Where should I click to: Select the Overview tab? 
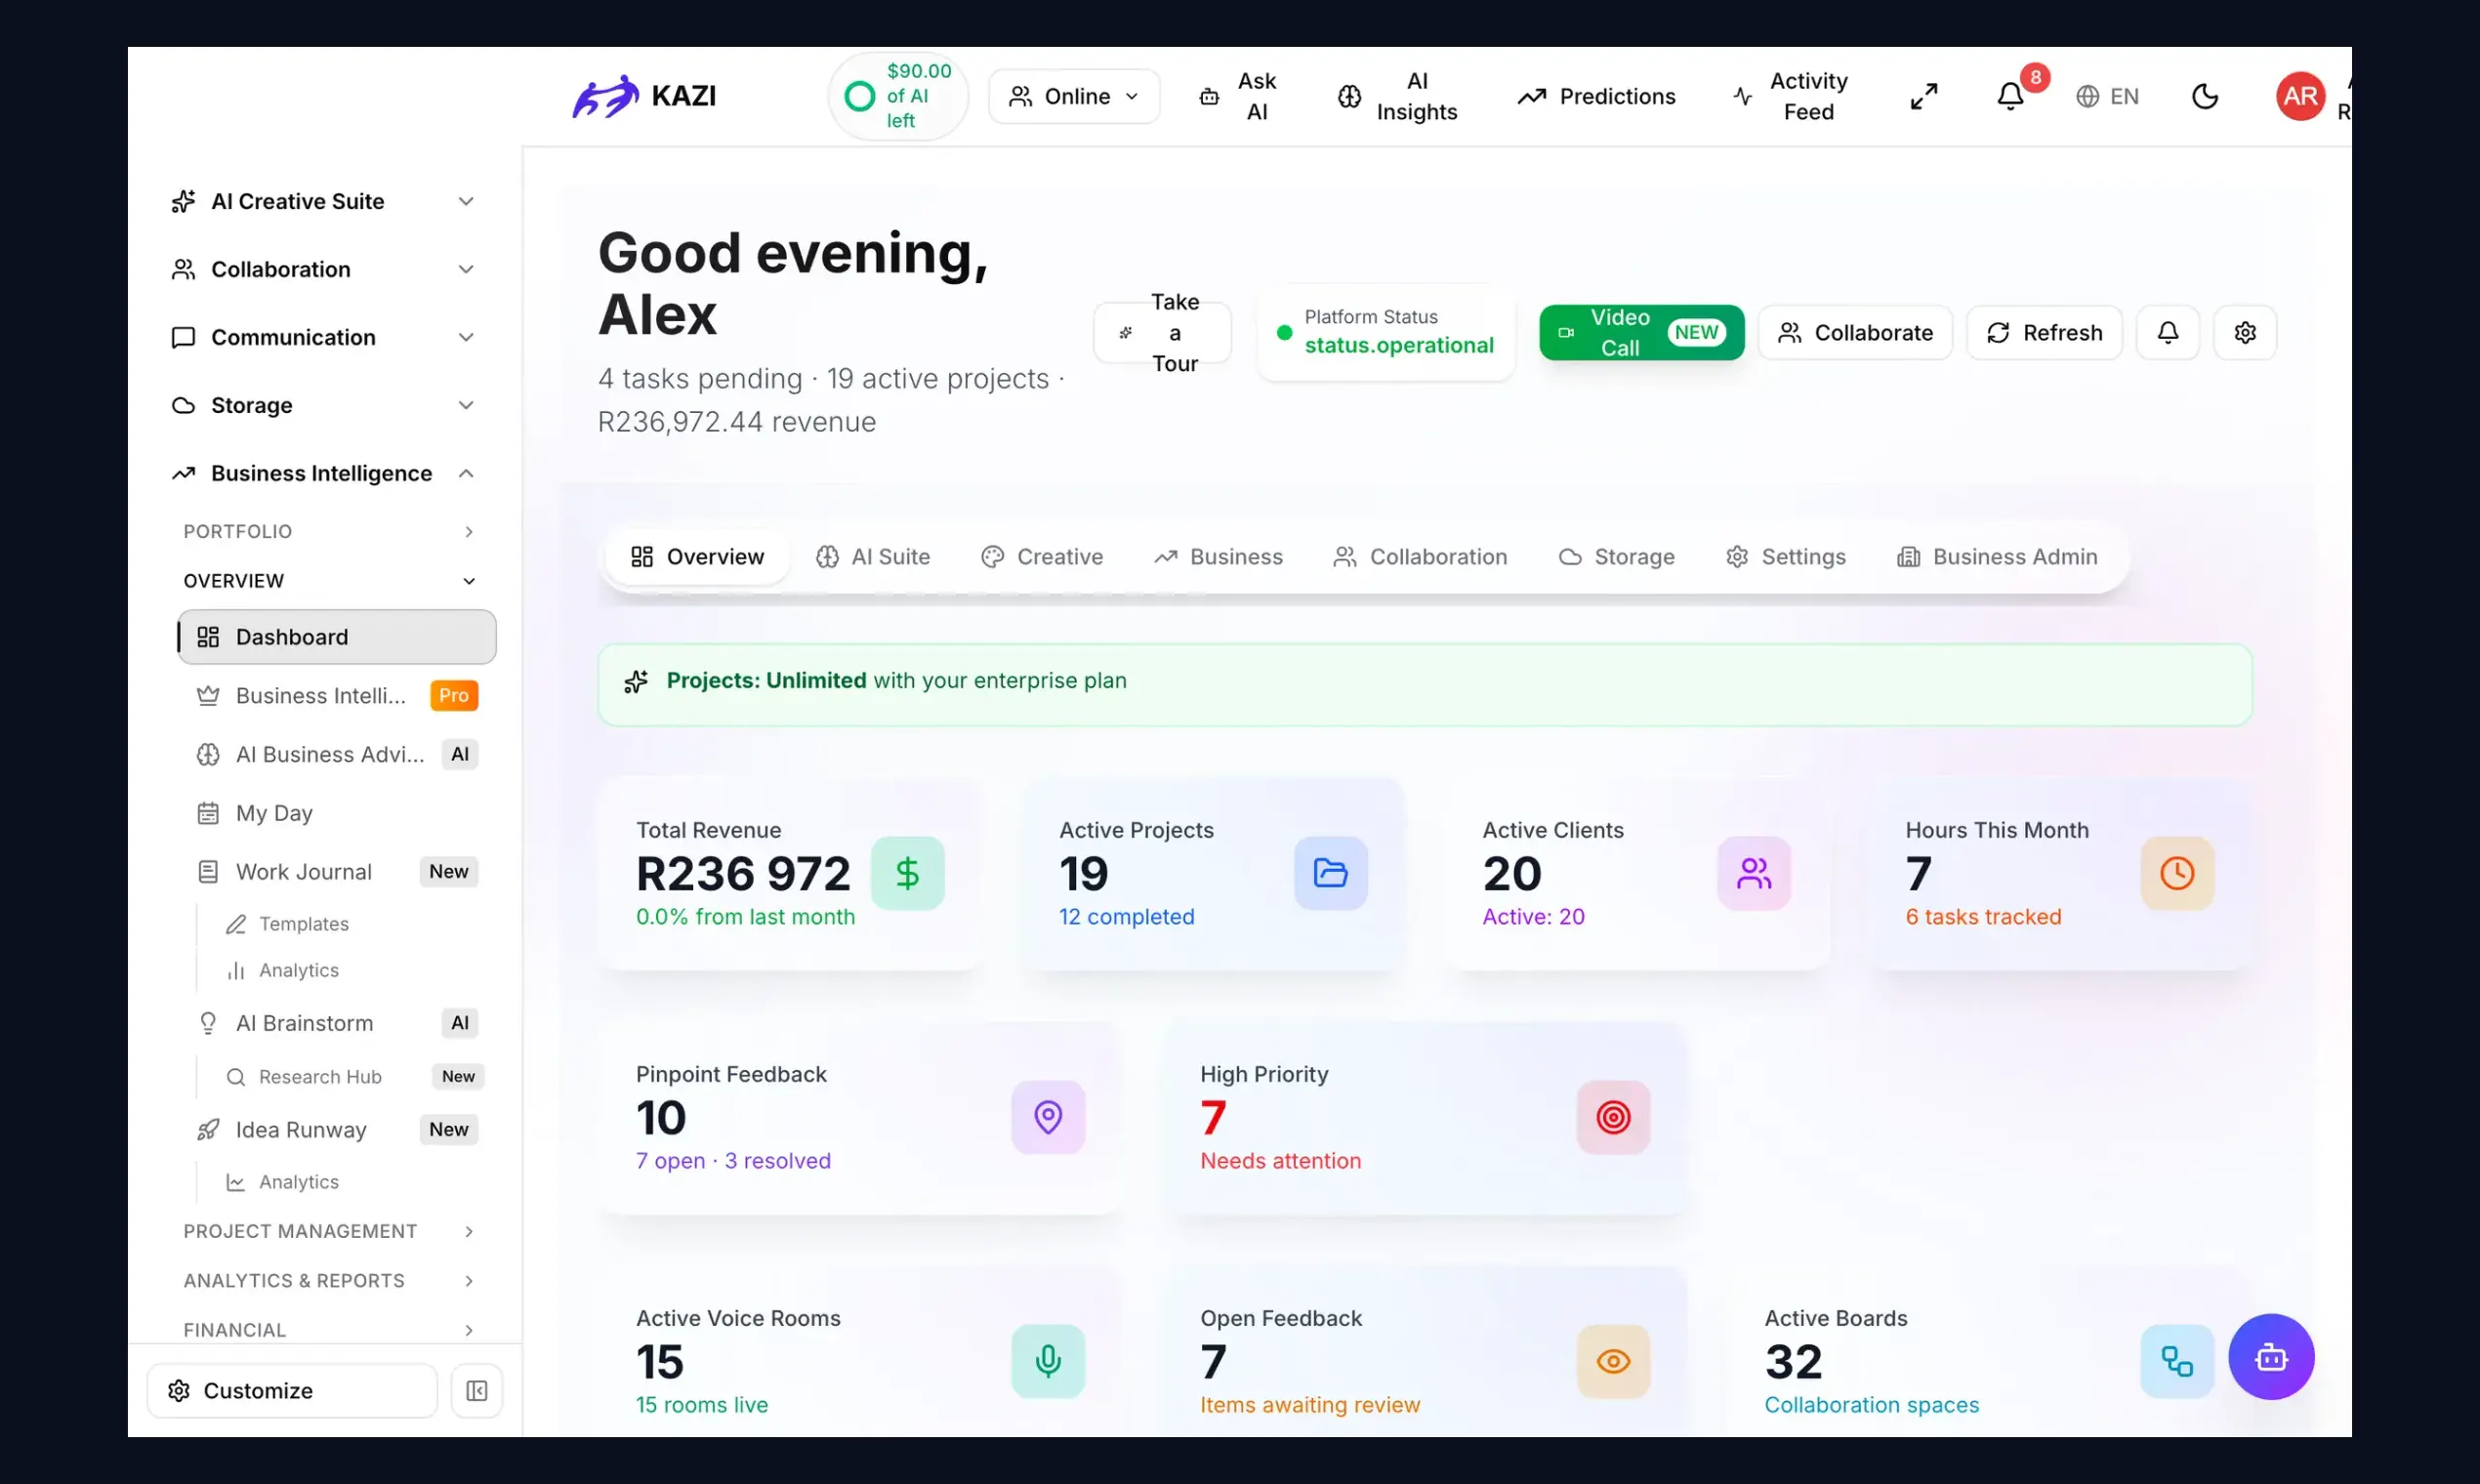click(697, 556)
